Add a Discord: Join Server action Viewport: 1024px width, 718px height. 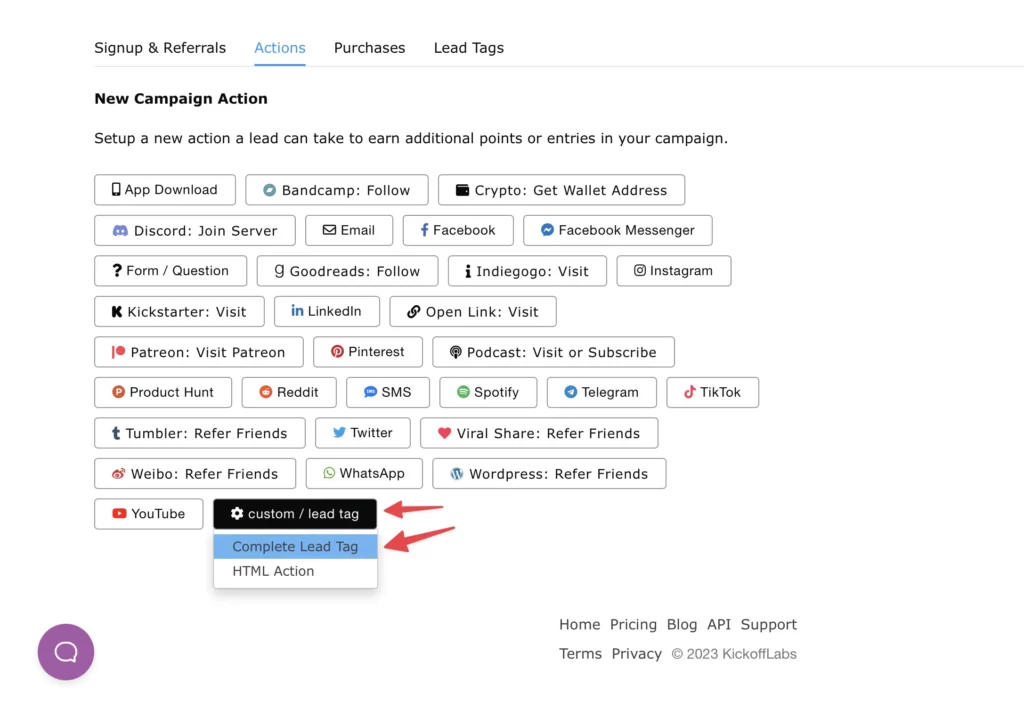point(195,231)
